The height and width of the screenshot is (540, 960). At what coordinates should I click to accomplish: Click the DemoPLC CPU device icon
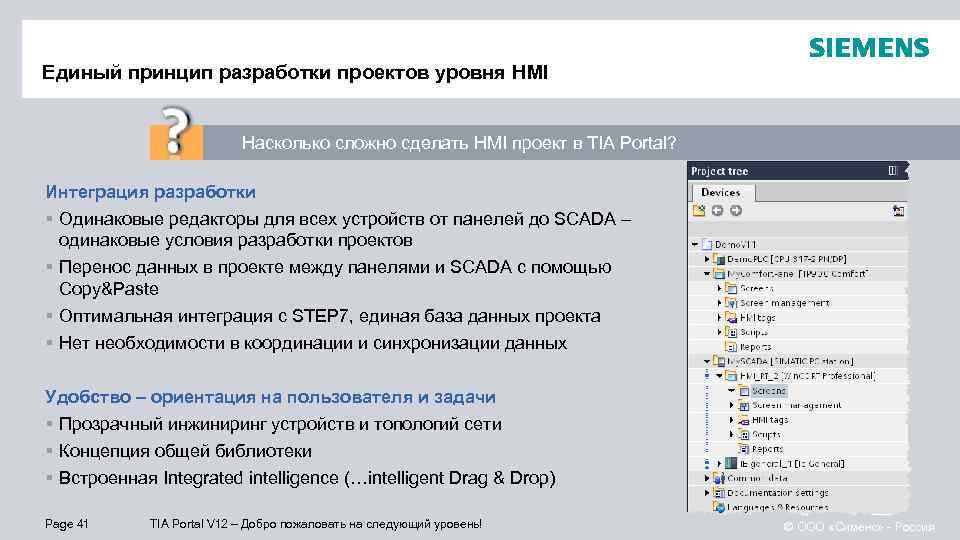click(x=719, y=259)
